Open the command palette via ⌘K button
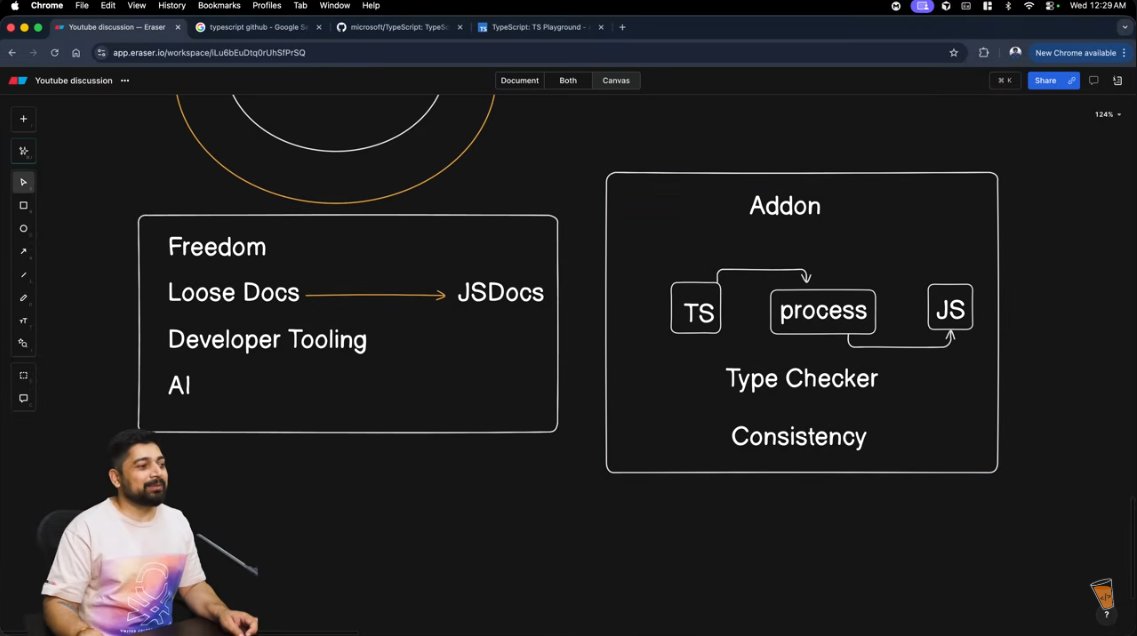The width and height of the screenshot is (1137, 636). 1004,80
